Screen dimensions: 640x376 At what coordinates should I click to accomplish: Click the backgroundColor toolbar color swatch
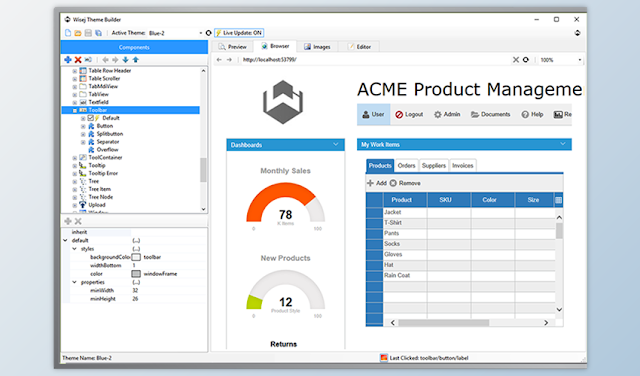(x=136, y=257)
